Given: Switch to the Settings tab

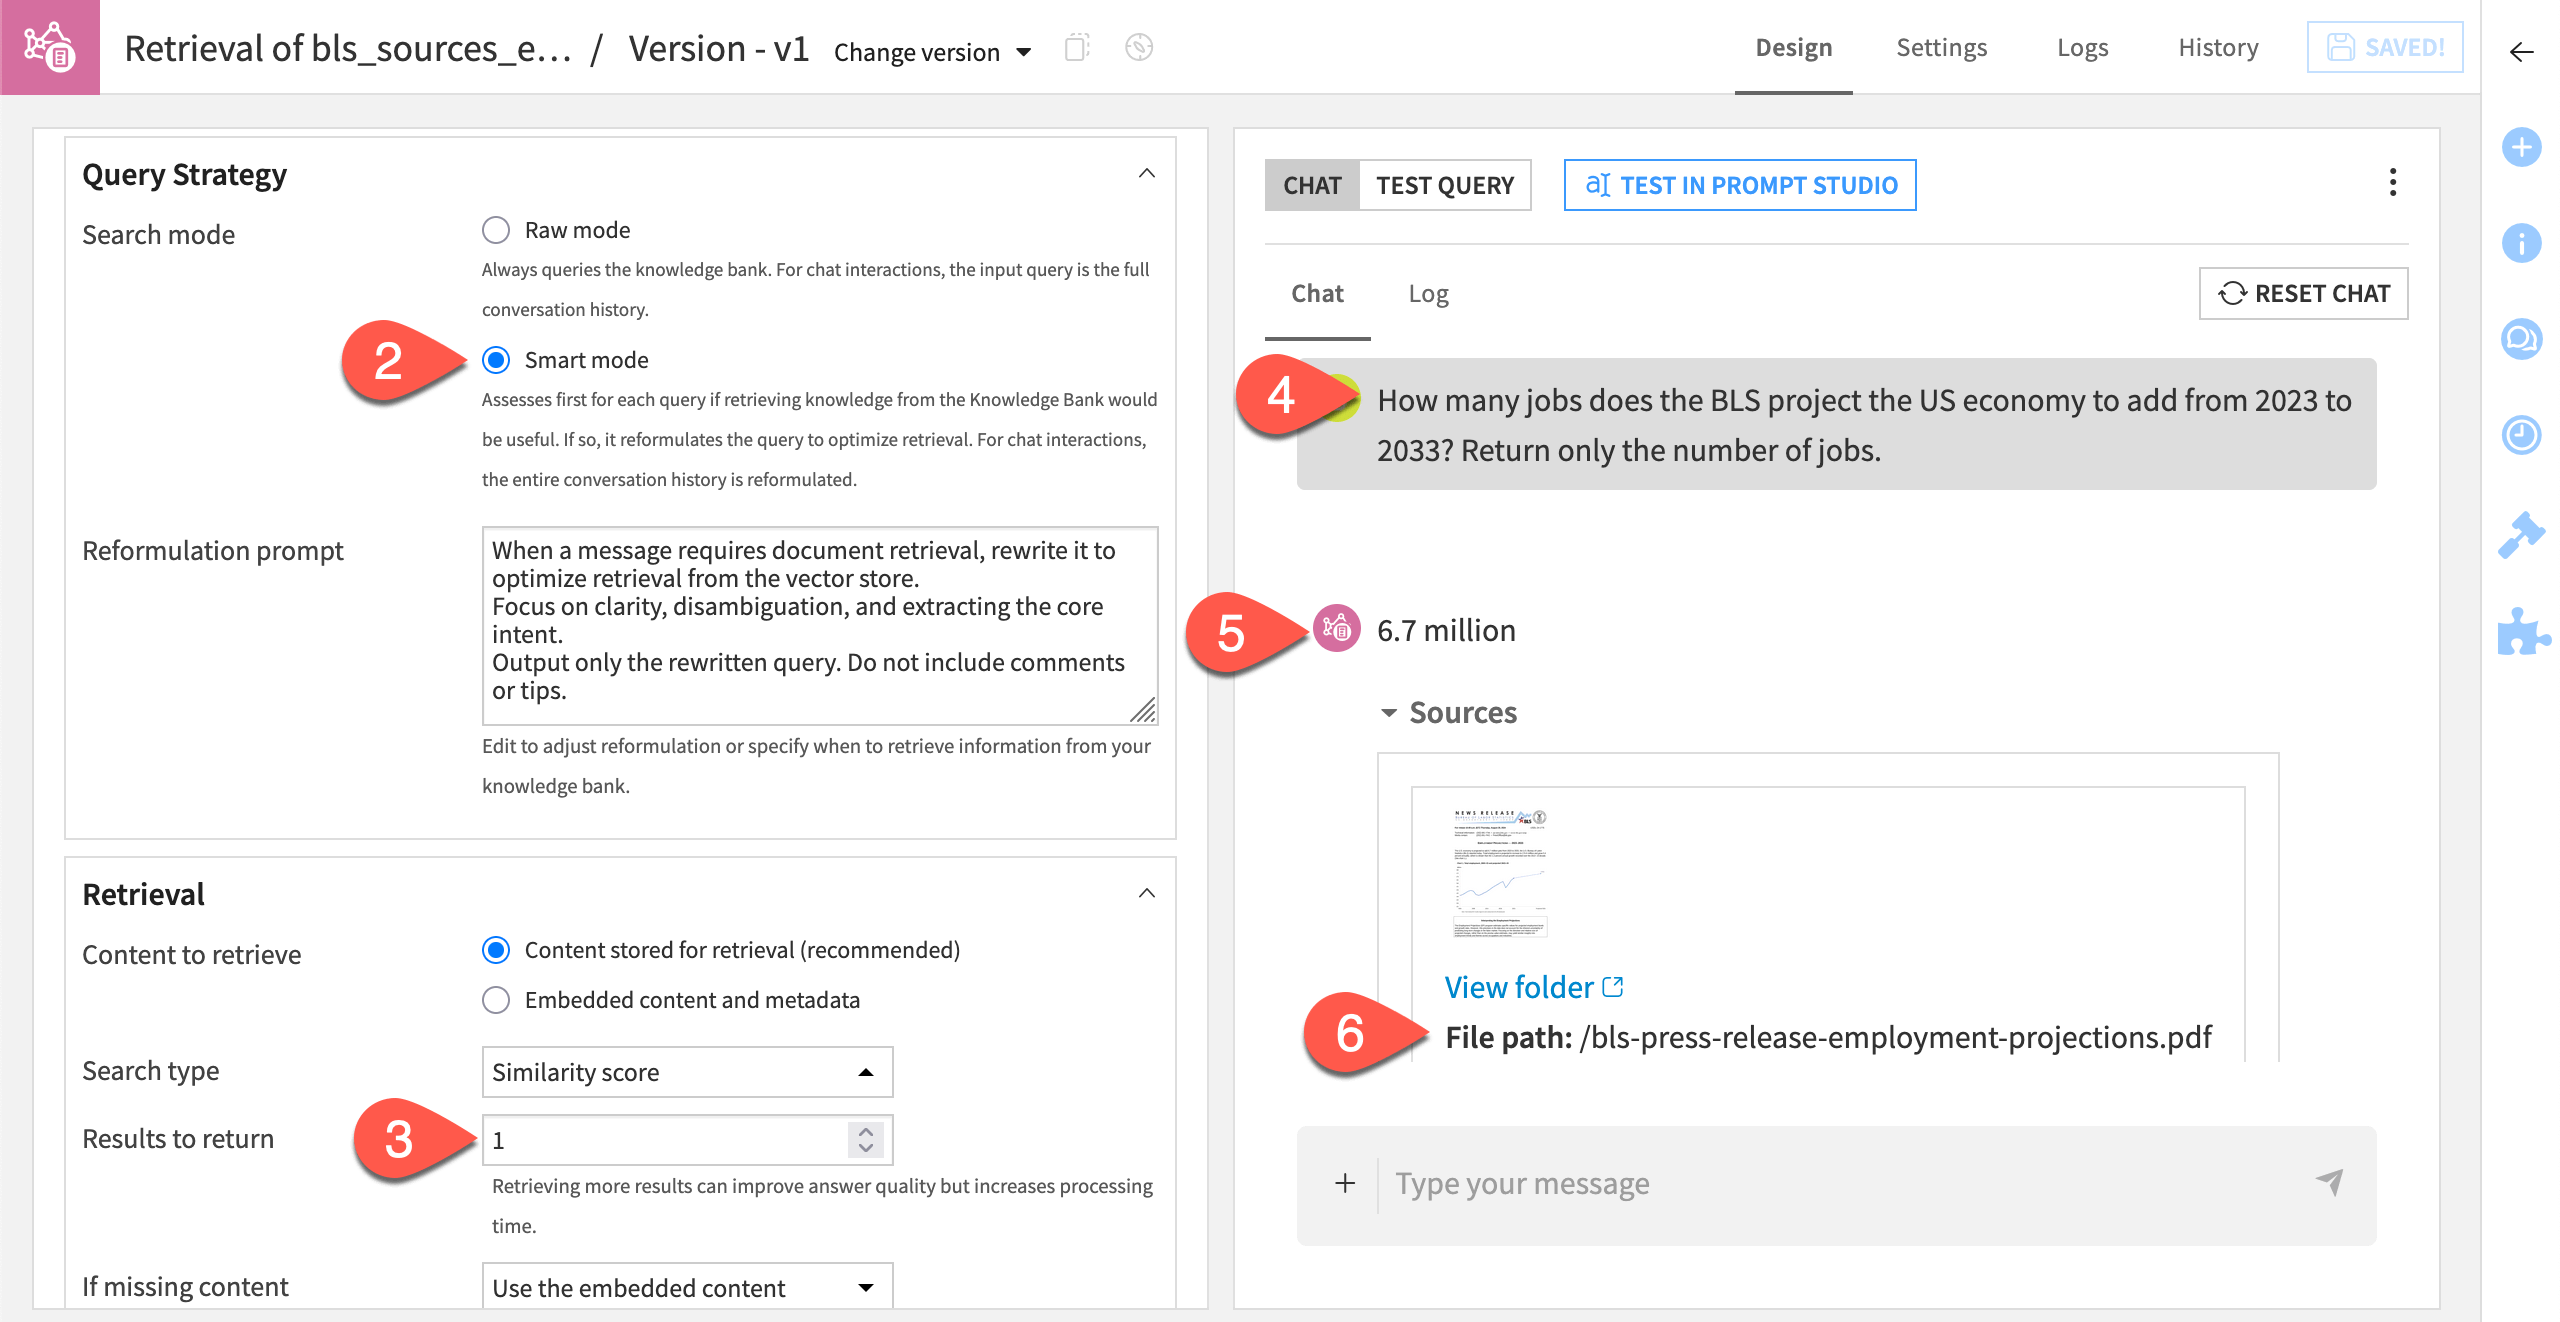Looking at the screenshot, I should (1941, 48).
